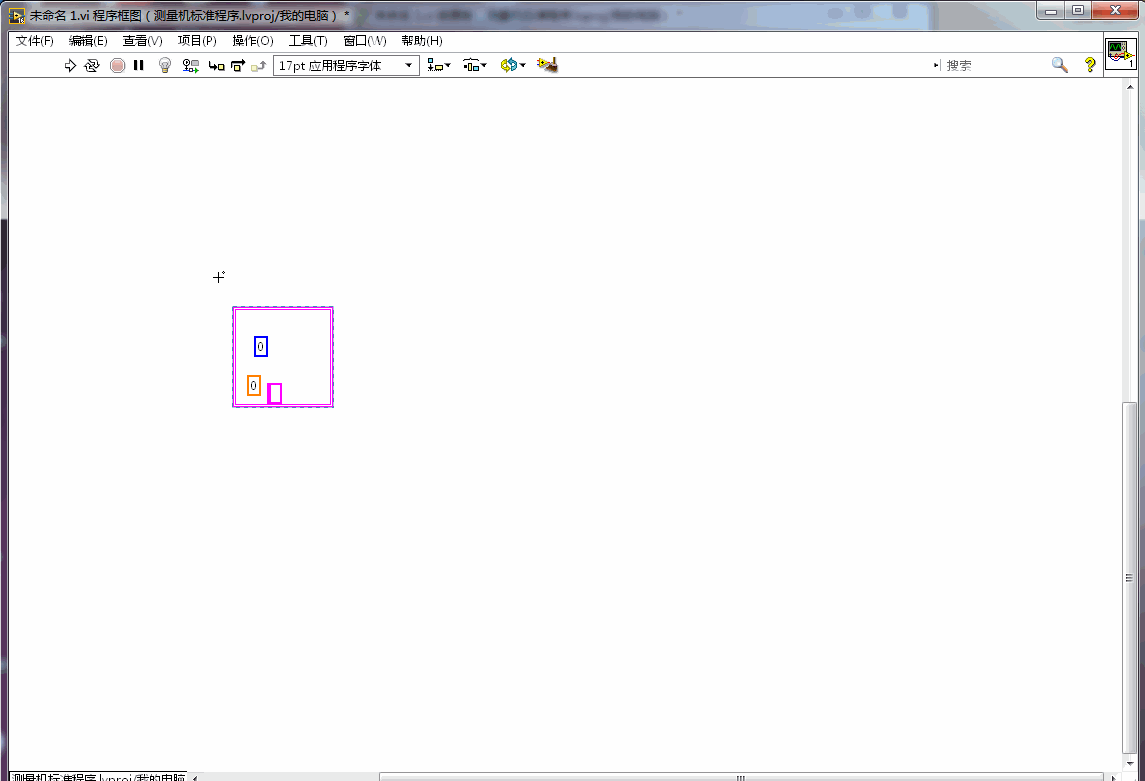Toggle Highlight Execution light bulb

pyautogui.click(x=165, y=66)
